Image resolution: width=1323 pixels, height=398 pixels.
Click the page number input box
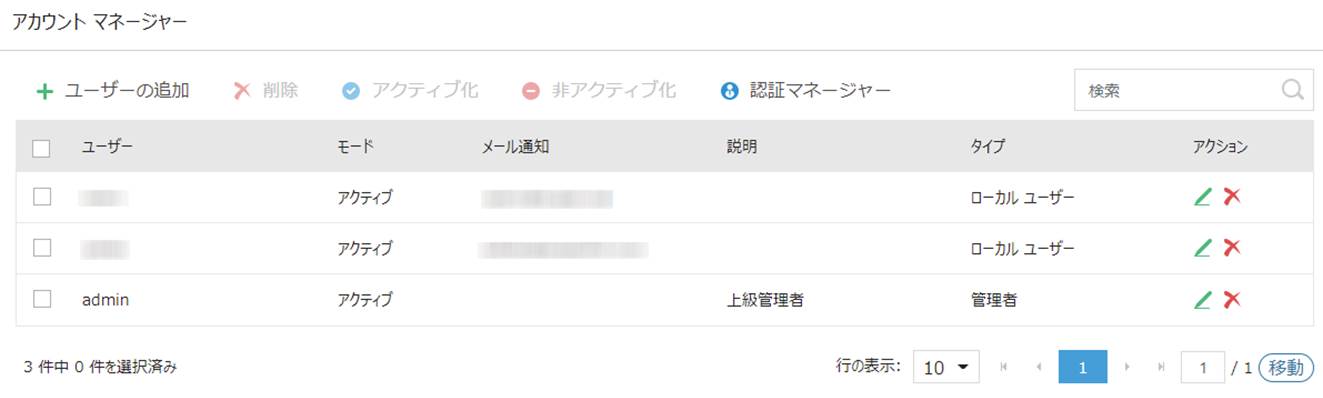pyautogui.click(x=1203, y=367)
